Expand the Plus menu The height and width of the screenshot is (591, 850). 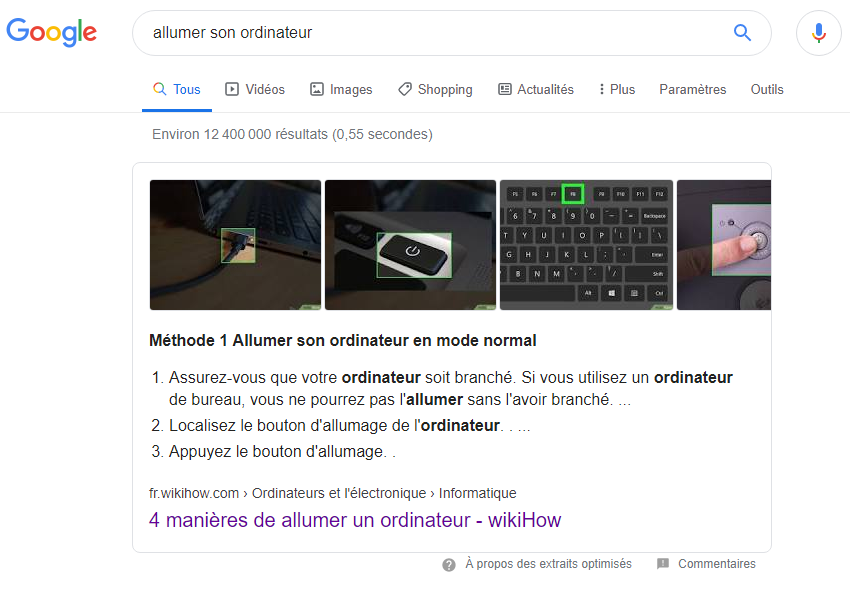[x=617, y=89]
